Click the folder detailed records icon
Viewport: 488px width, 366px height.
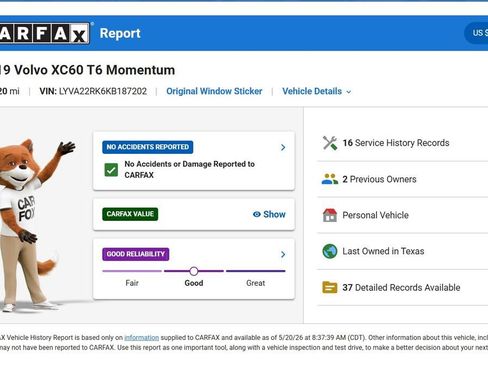(330, 287)
